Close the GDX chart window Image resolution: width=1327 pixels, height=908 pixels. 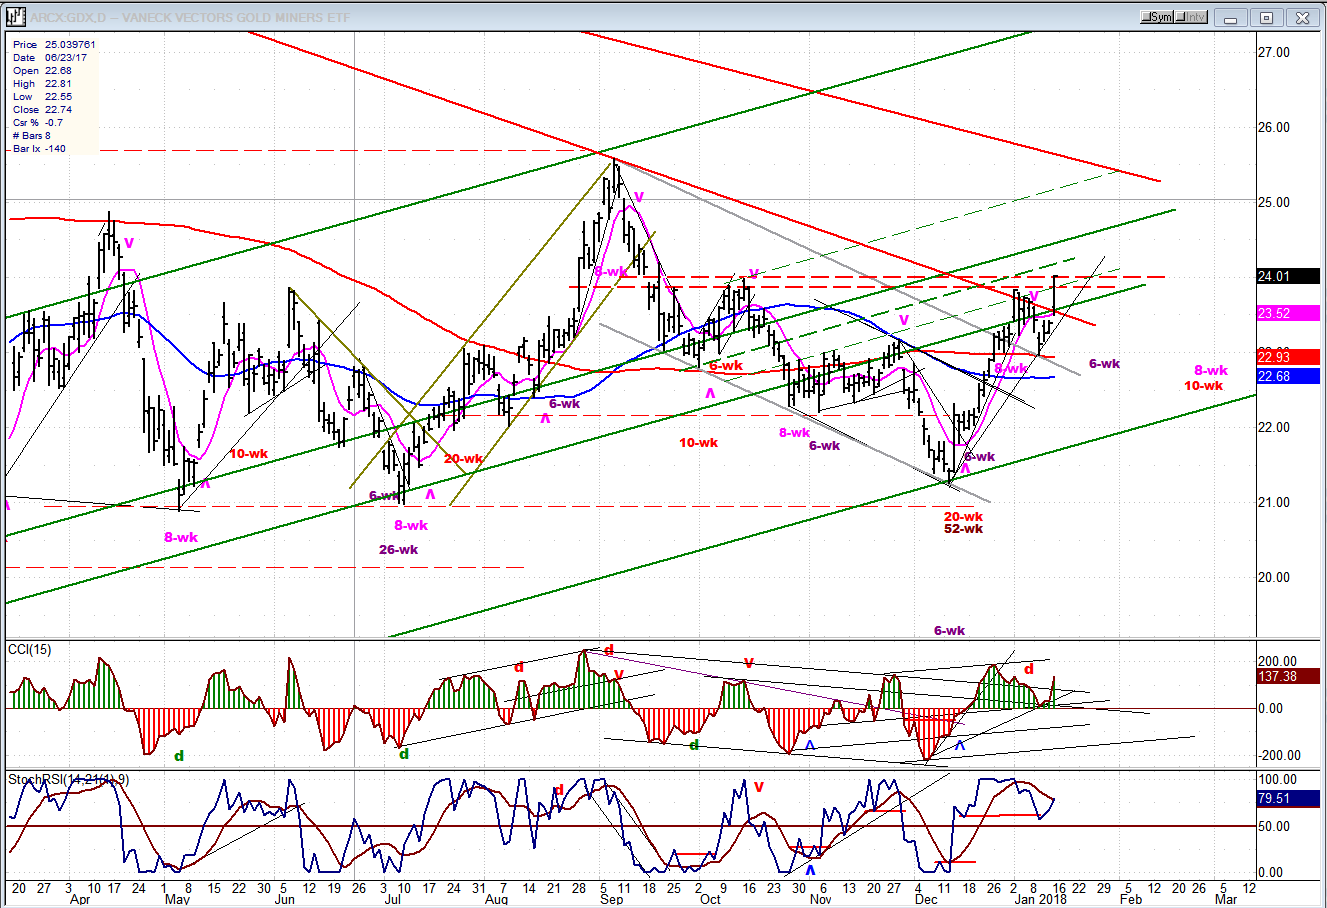click(1301, 18)
